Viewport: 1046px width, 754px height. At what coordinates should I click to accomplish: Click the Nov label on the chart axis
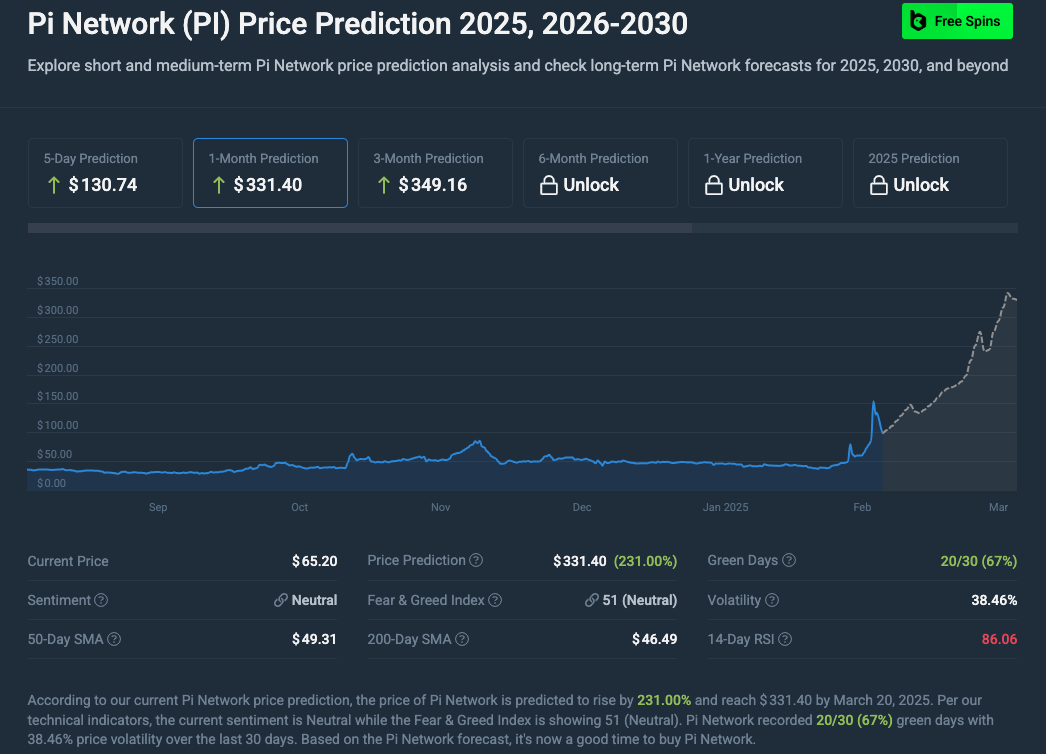(441, 507)
